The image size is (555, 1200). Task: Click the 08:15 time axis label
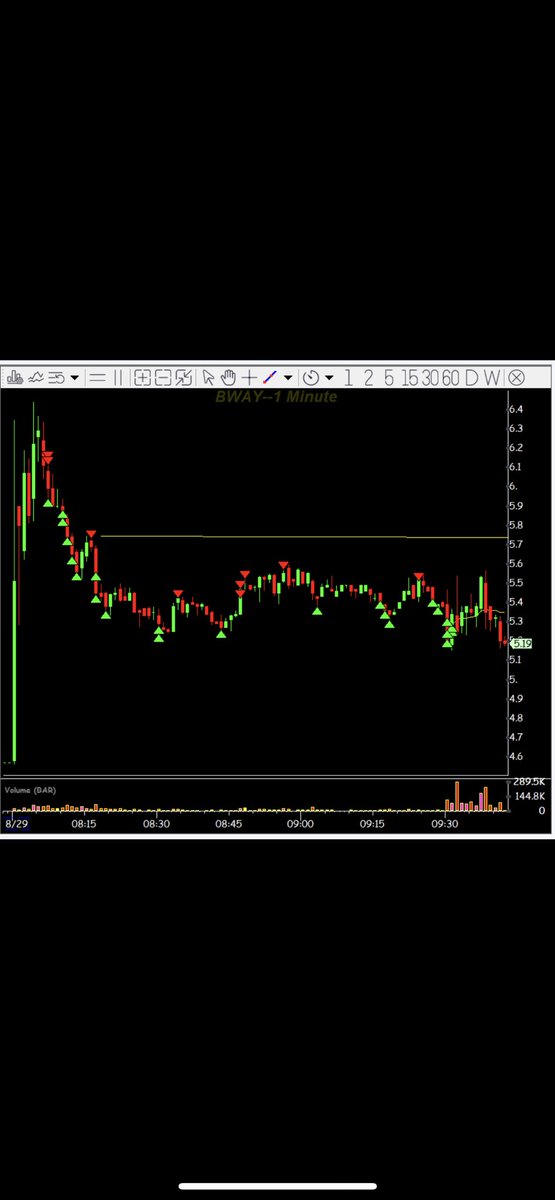[83, 824]
